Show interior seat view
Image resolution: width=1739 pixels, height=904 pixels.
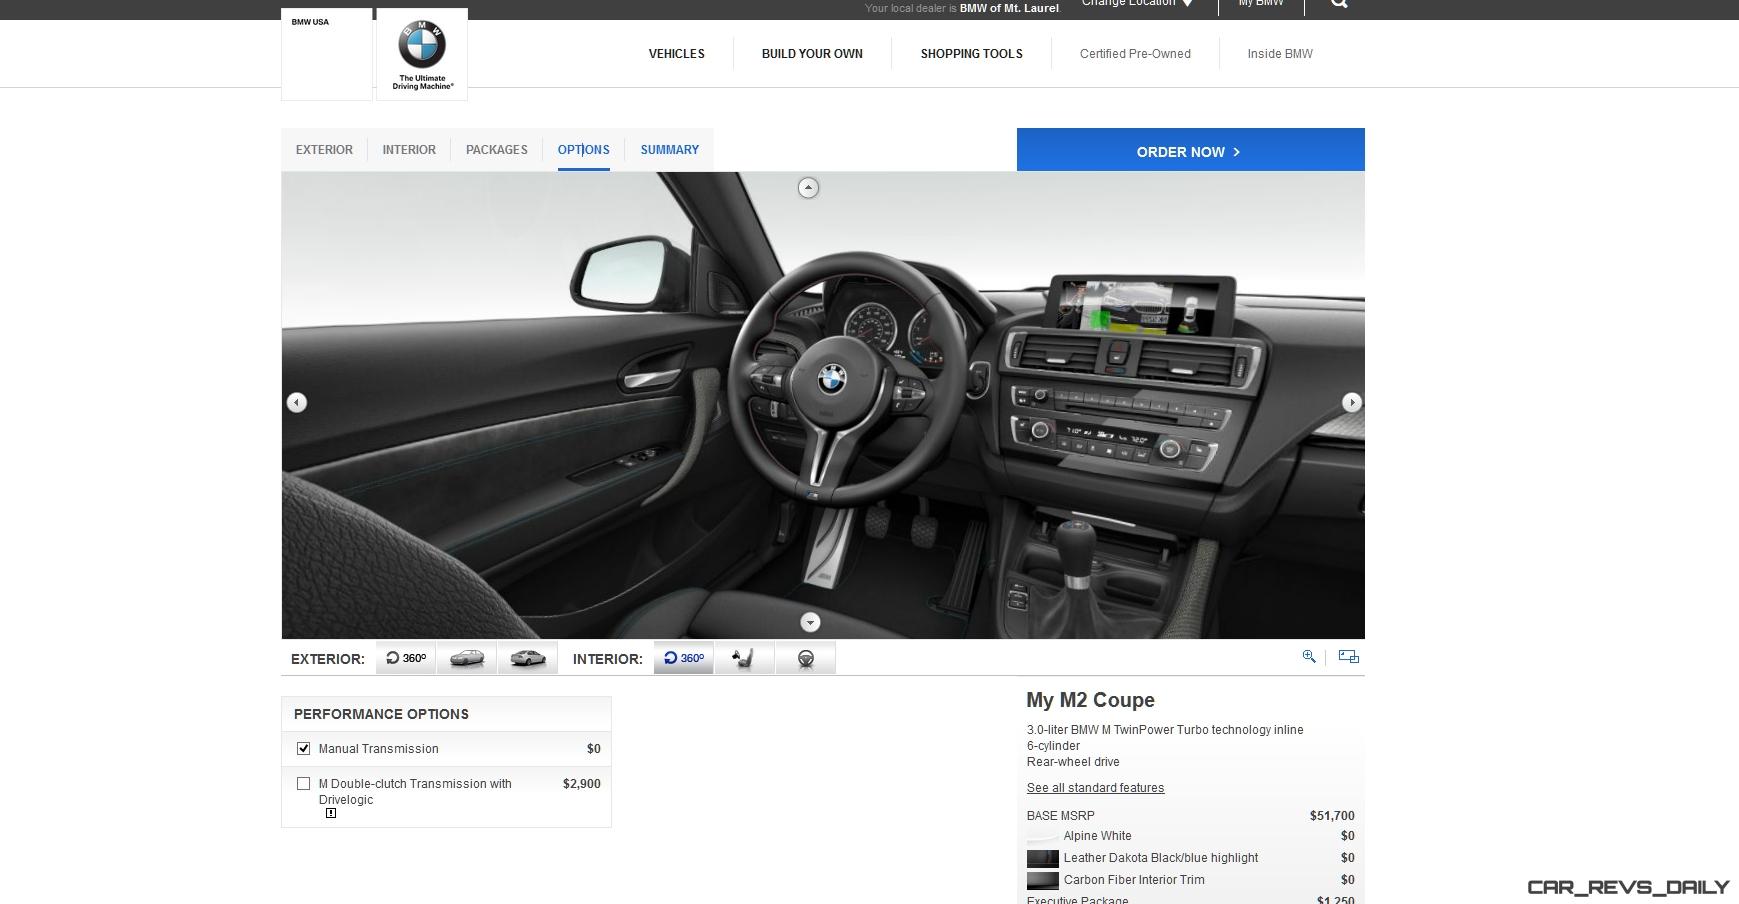(x=745, y=658)
